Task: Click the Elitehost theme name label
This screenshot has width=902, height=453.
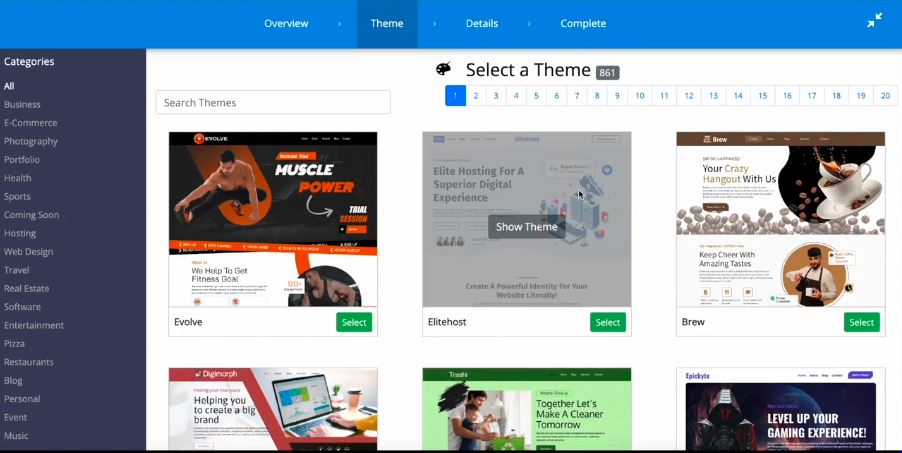Action: (447, 322)
